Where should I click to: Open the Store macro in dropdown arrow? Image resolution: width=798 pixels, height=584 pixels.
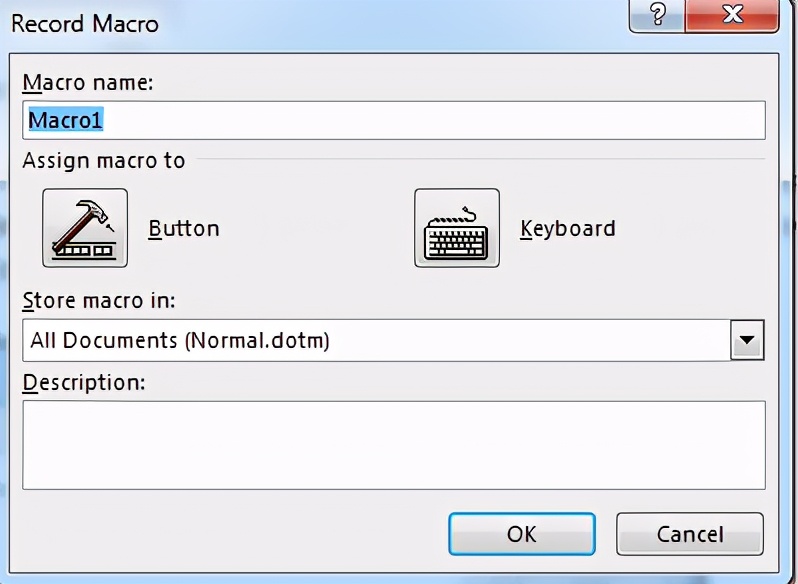[x=747, y=340]
